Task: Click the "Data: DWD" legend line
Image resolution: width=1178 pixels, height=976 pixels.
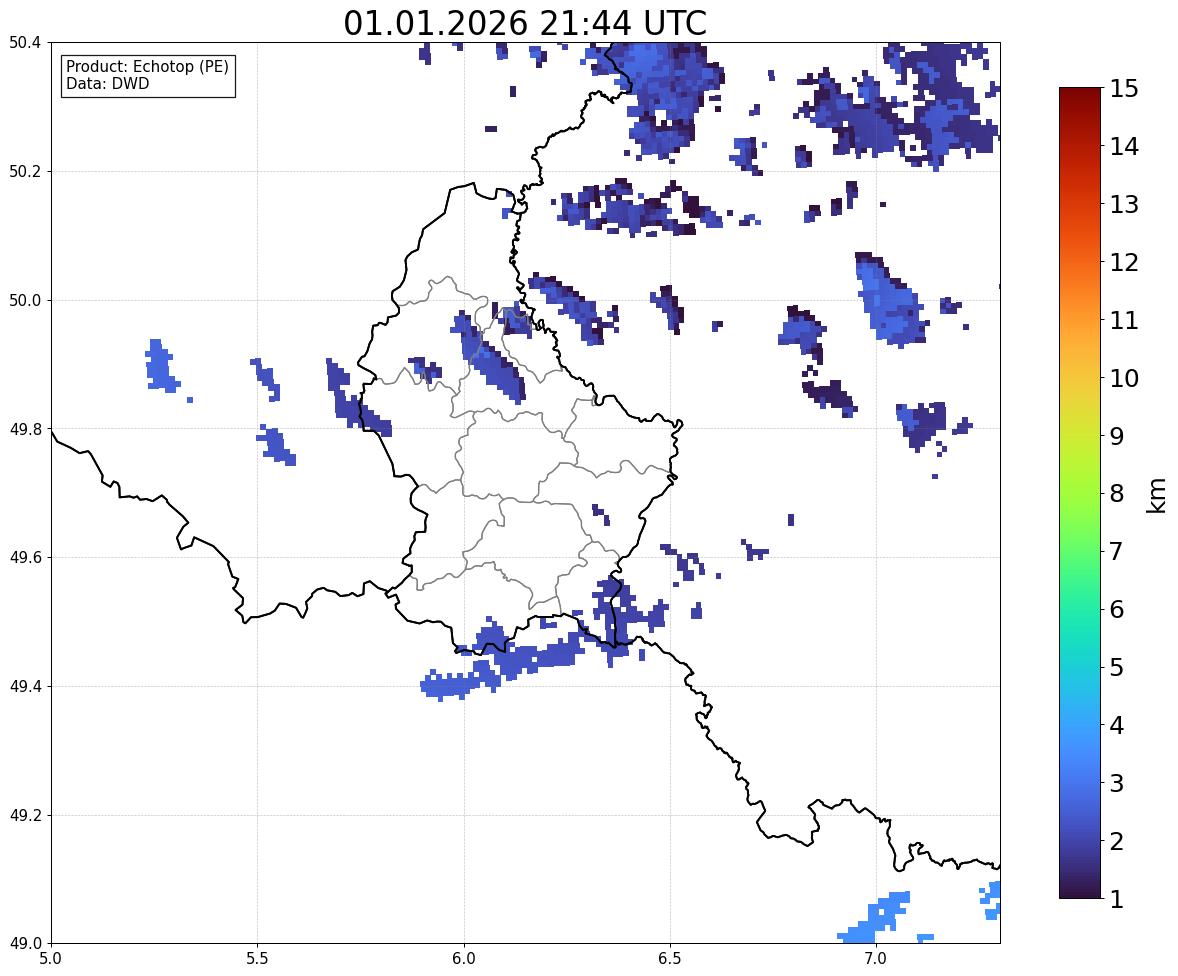Action: pyautogui.click(x=107, y=83)
